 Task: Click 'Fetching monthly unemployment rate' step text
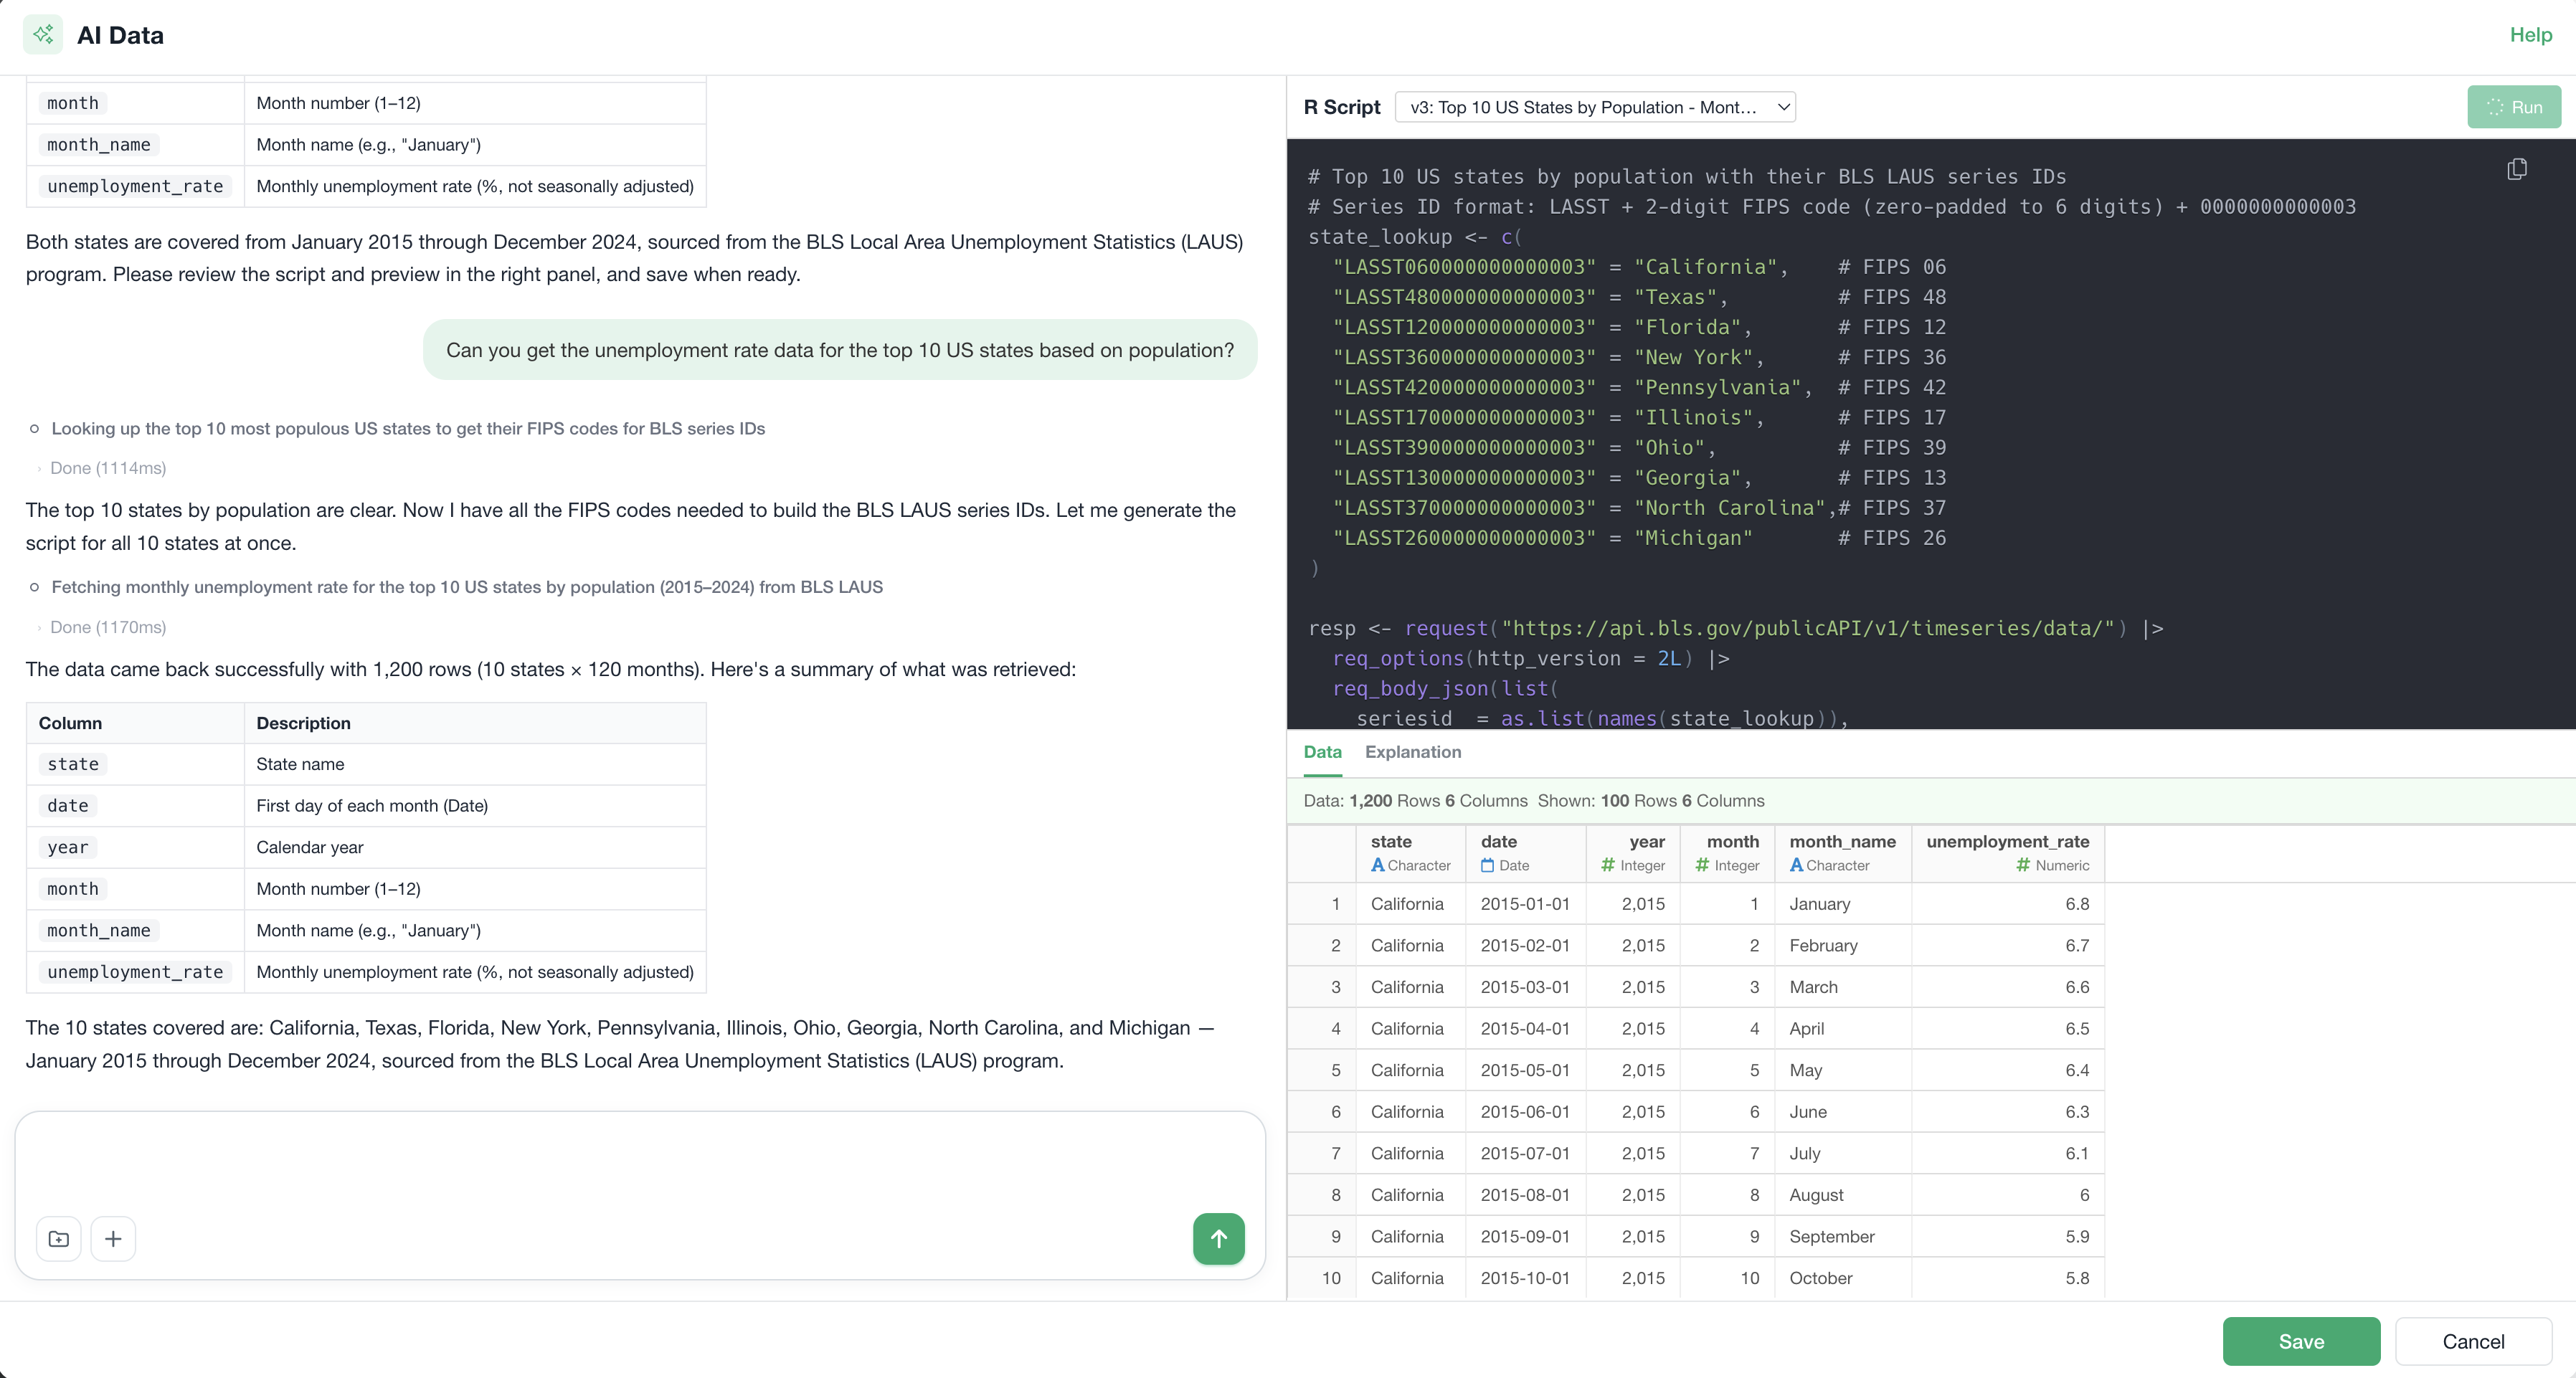(467, 587)
